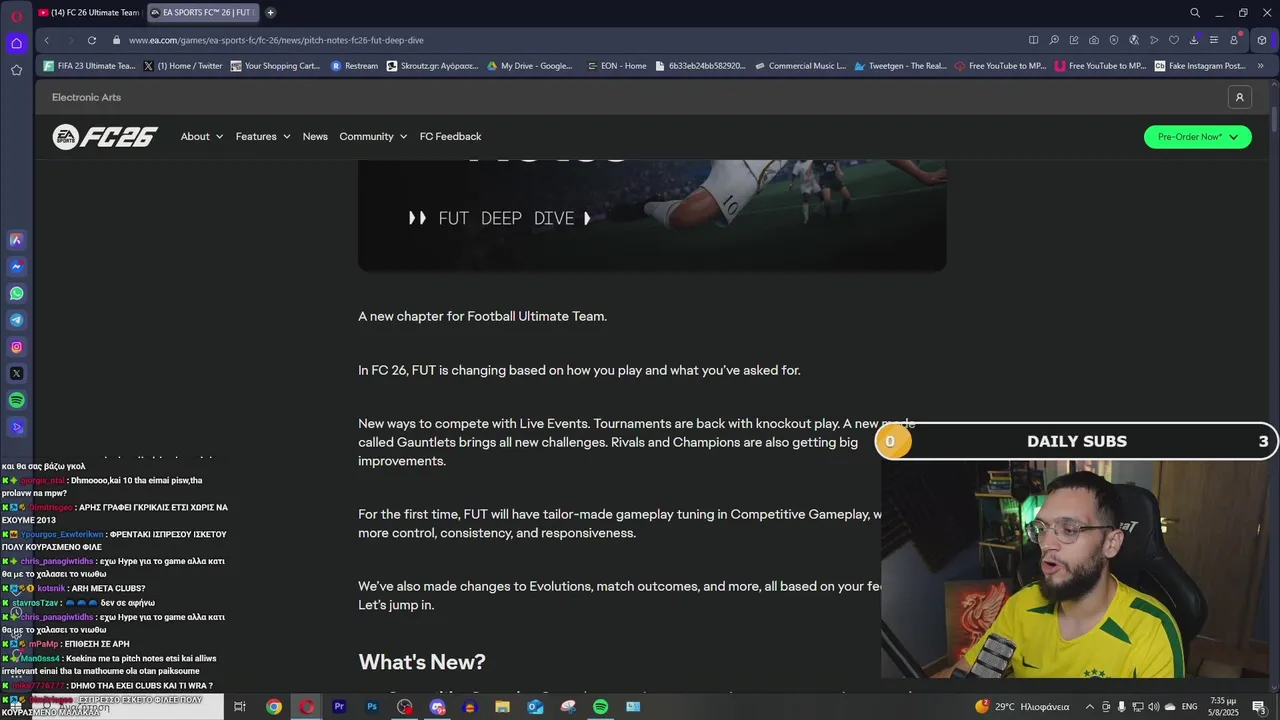The height and width of the screenshot is (720, 1280).
Task: Open OBS Studio from the taskbar
Action: (404, 707)
